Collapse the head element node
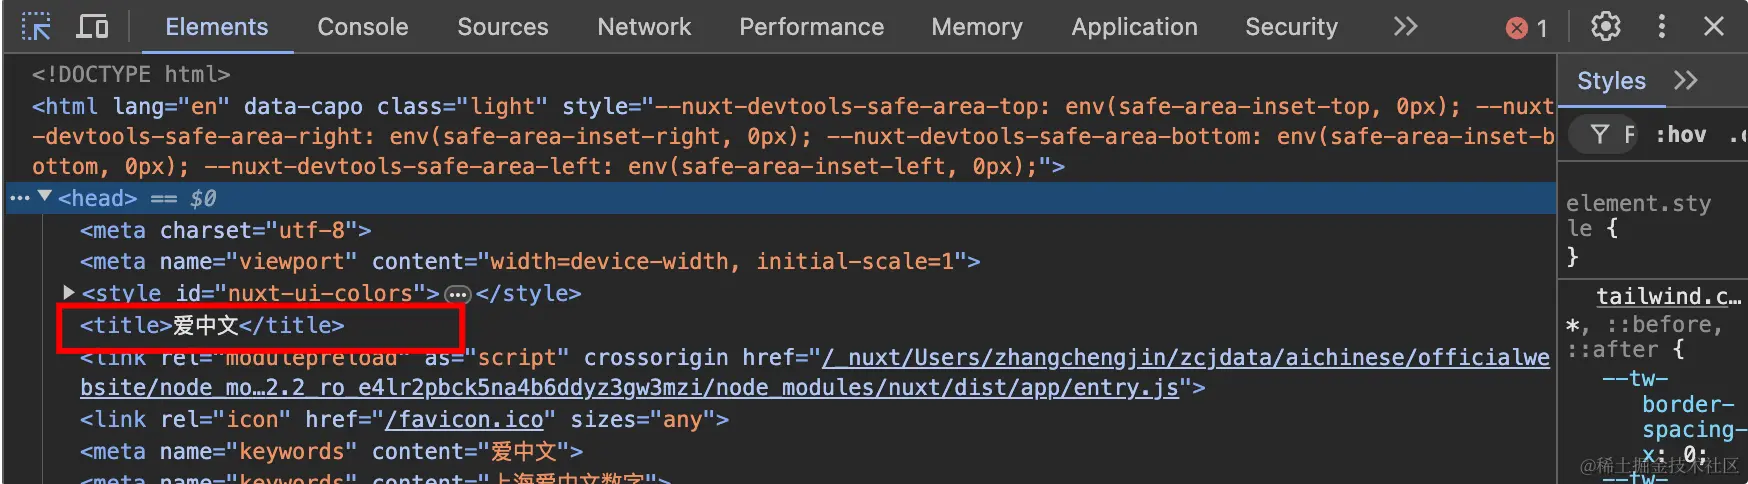1748x484 pixels. pos(45,197)
